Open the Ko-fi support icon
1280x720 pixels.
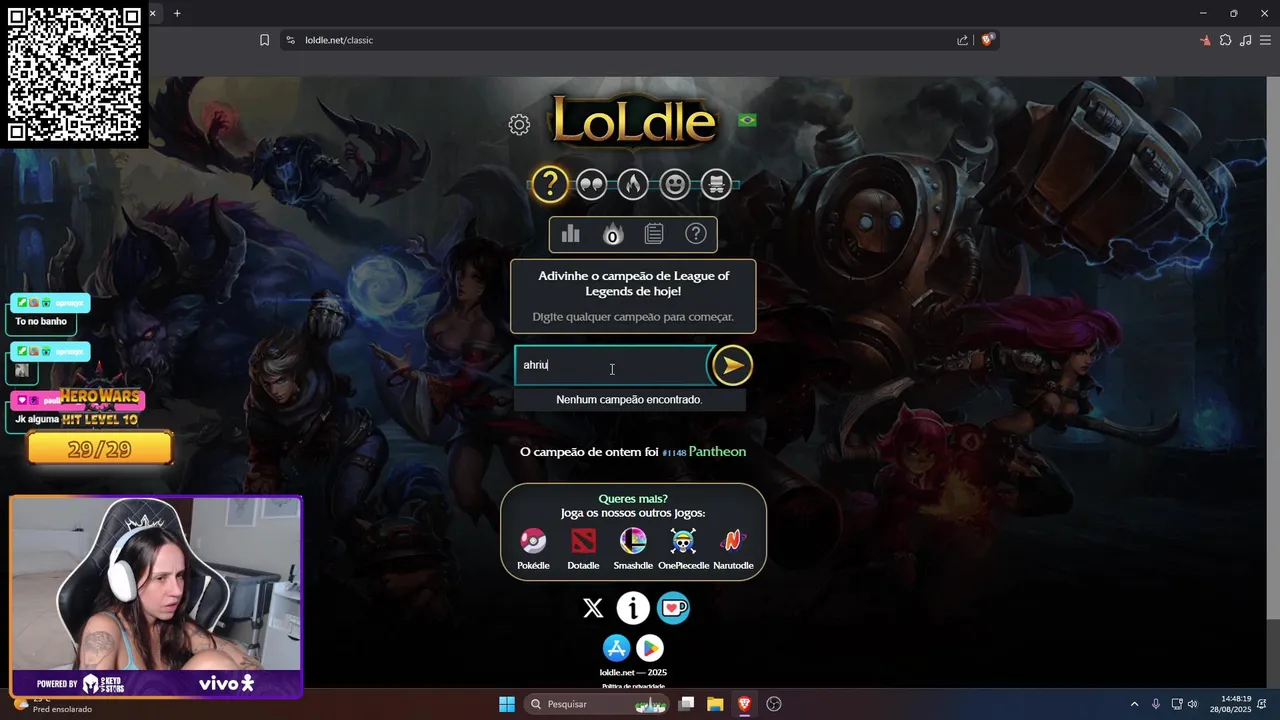(x=673, y=608)
